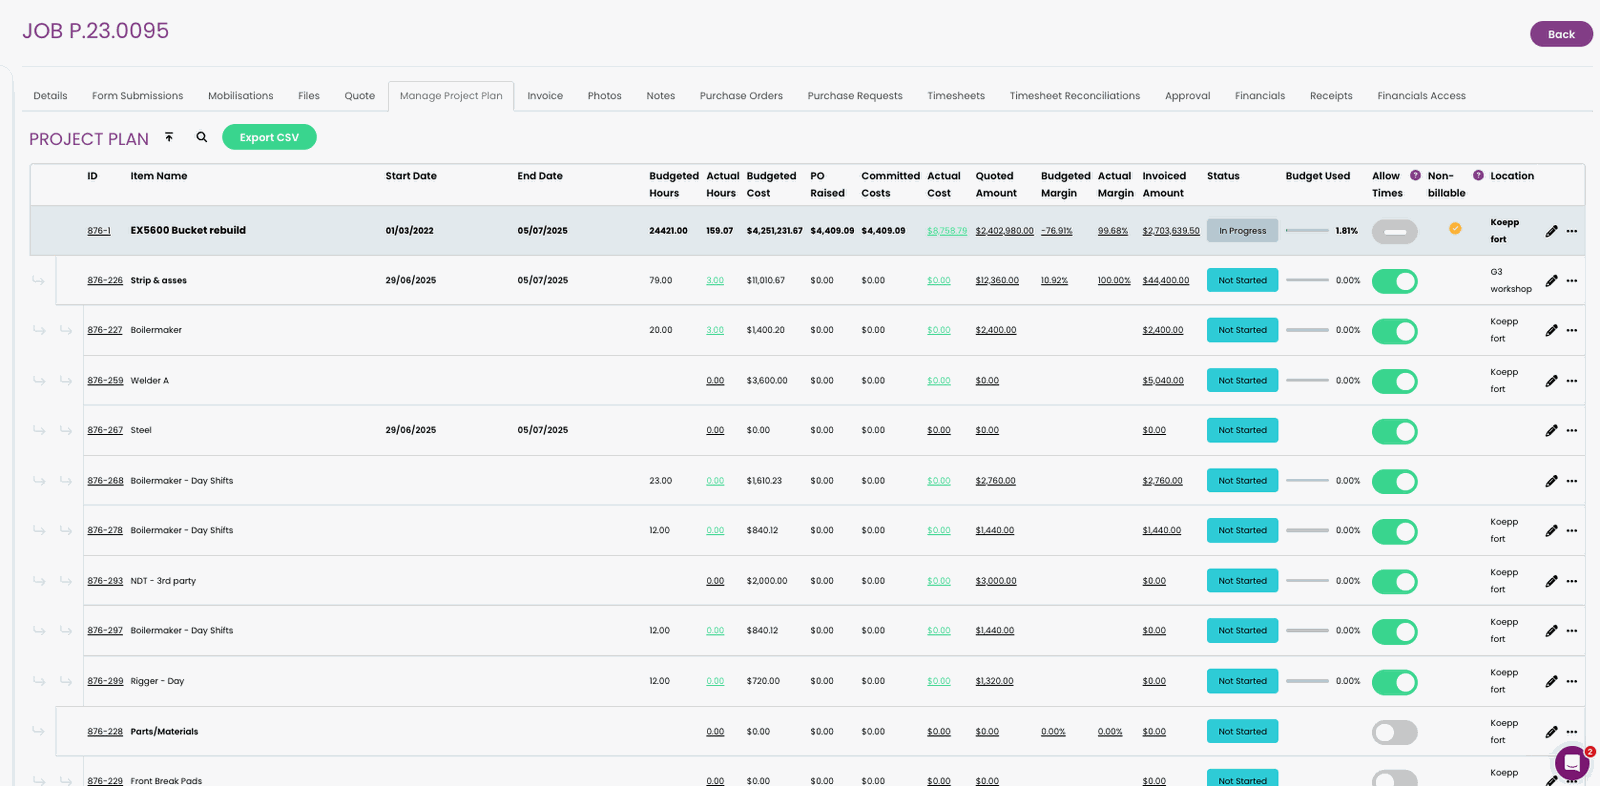Open more options for EX5600 Bucket rebuild row
This screenshot has height=786, width=1600.
(1572, 231)
